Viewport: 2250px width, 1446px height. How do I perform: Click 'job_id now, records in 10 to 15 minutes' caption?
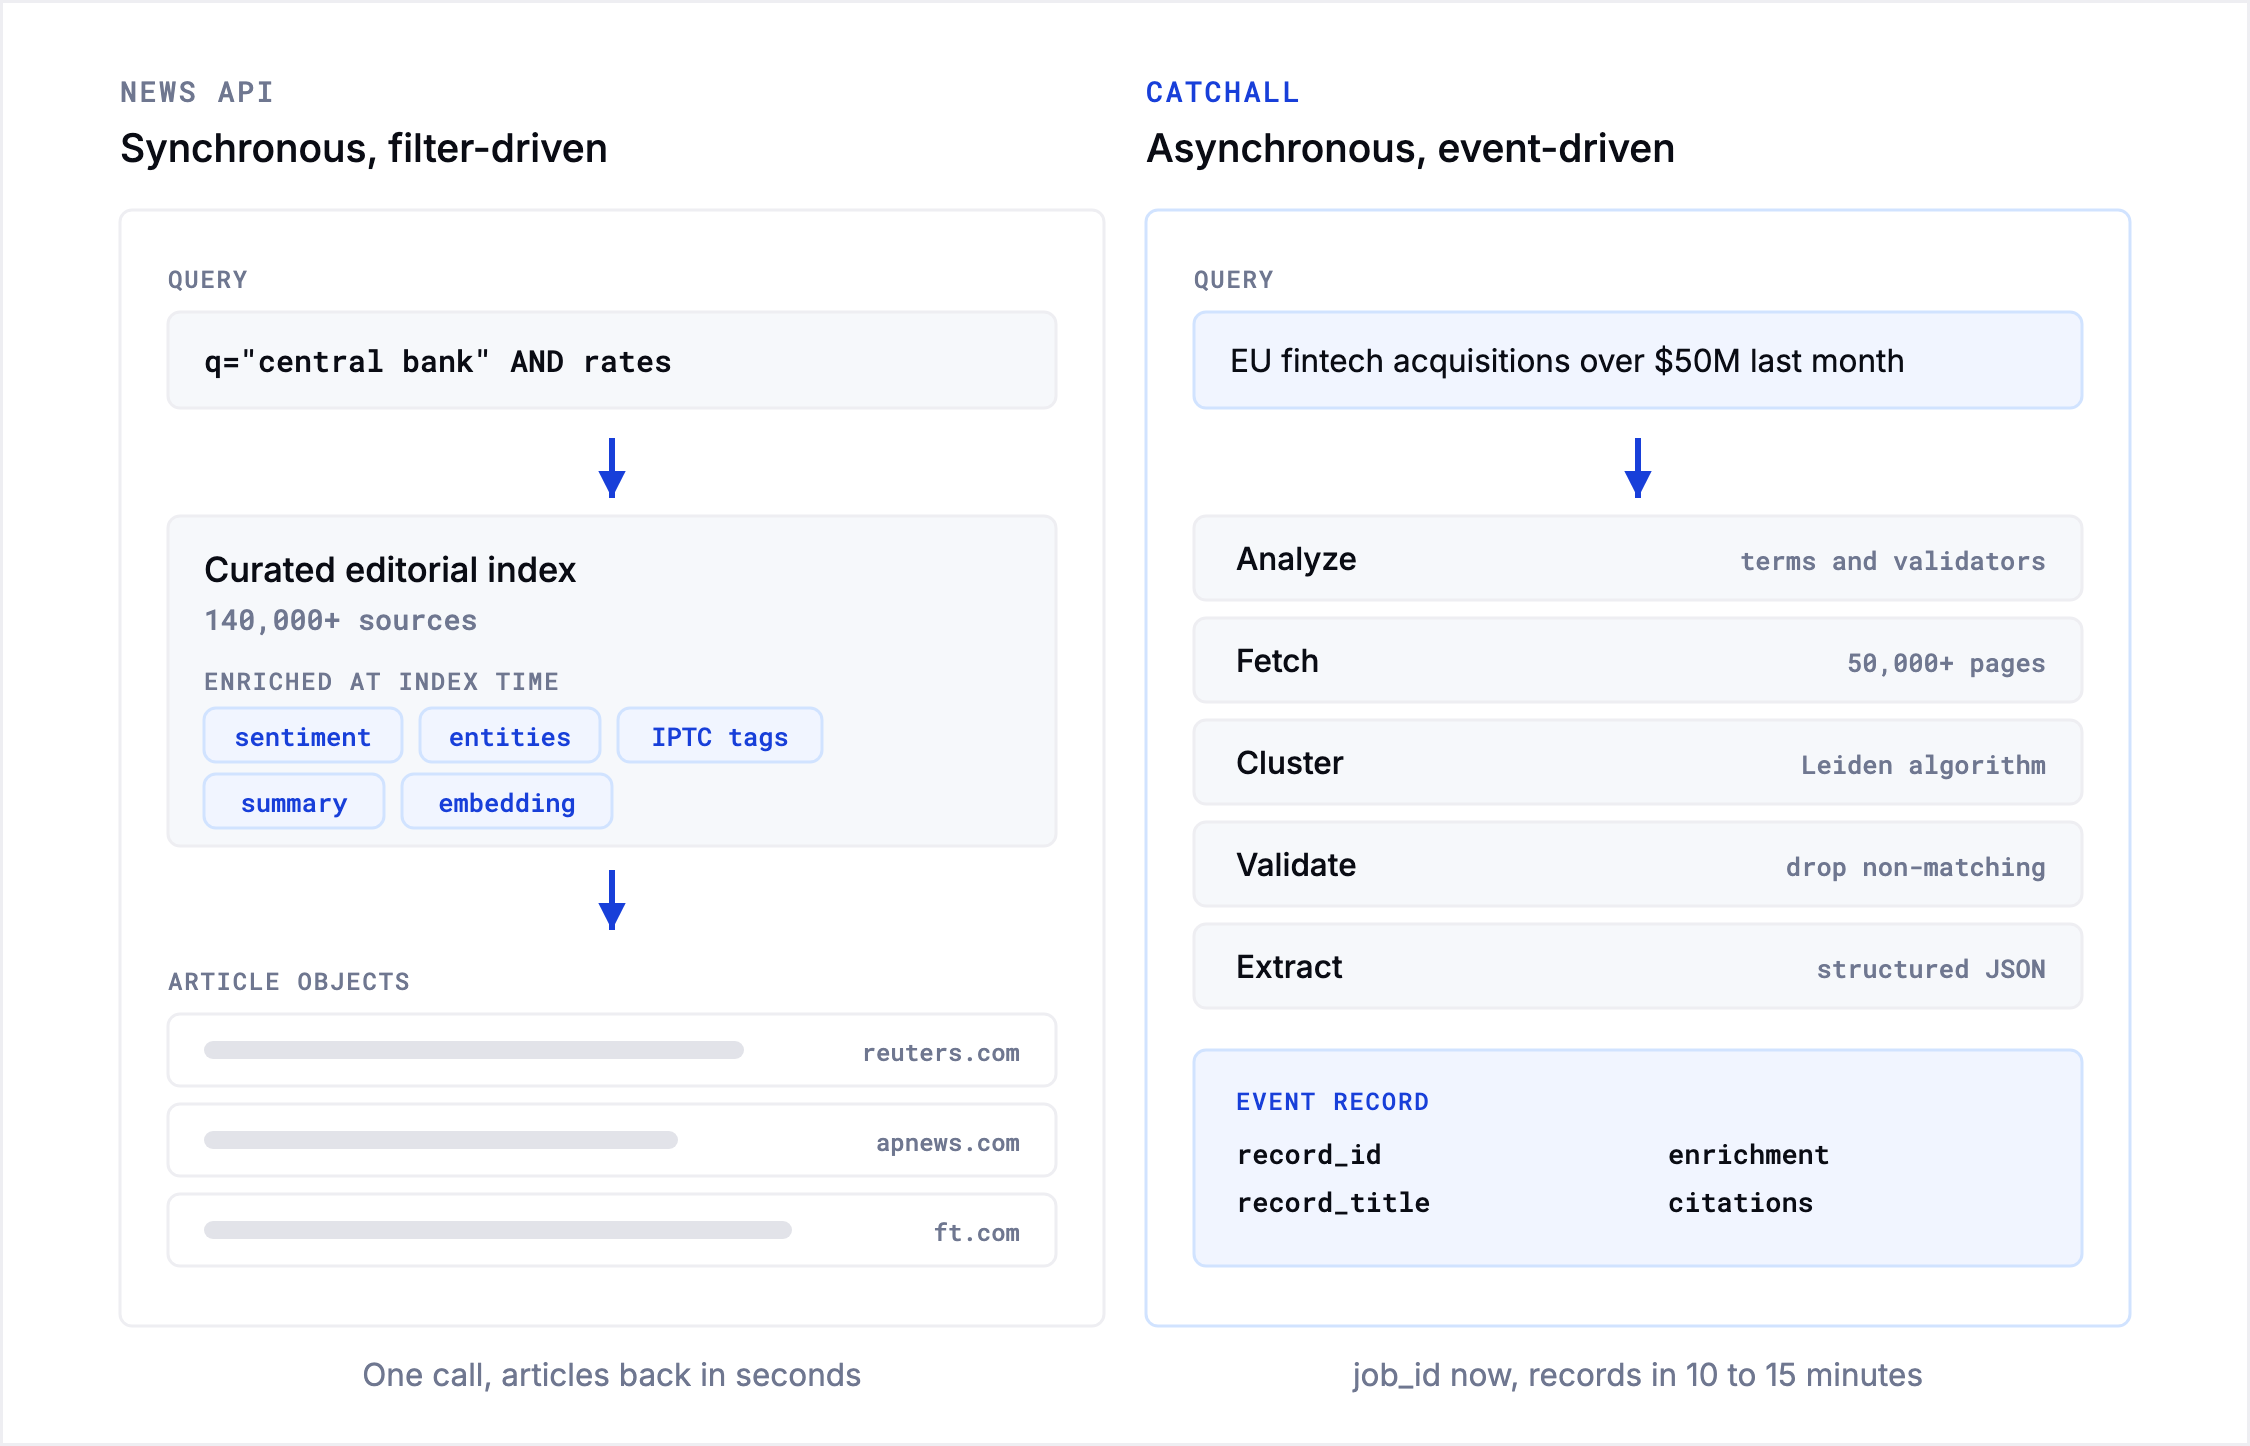point(1637,1375)
